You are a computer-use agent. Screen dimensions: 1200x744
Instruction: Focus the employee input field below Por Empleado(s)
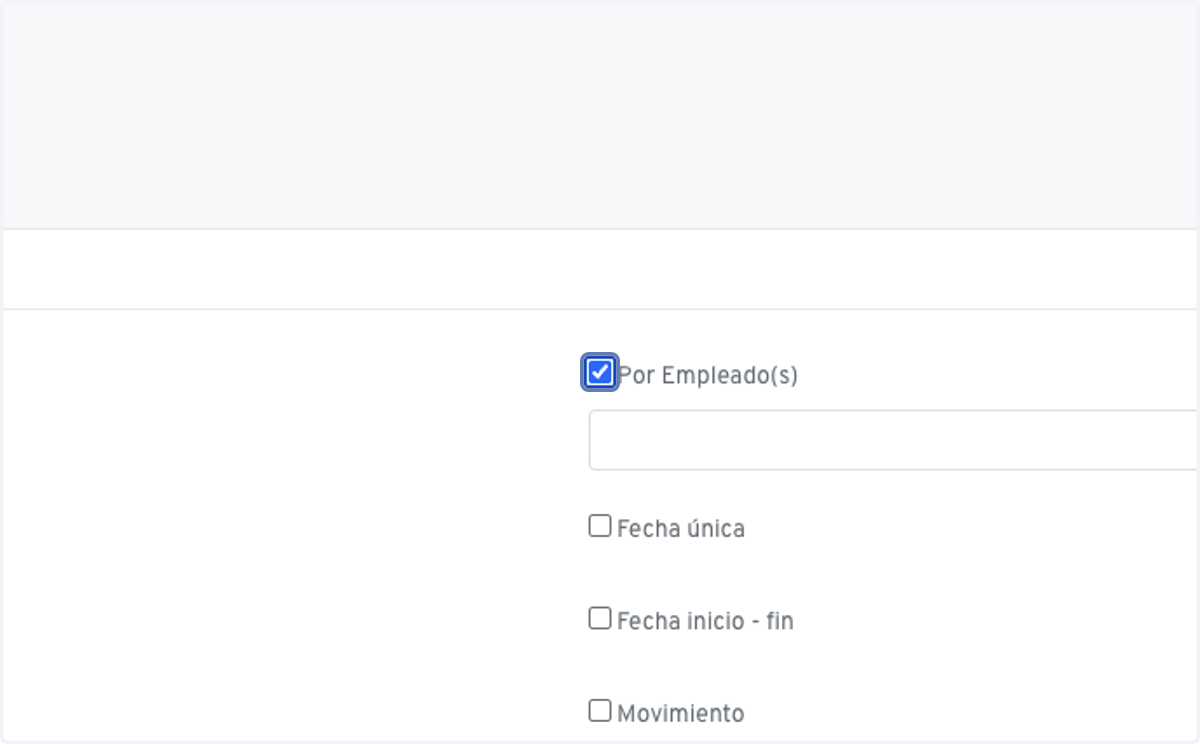894,440
